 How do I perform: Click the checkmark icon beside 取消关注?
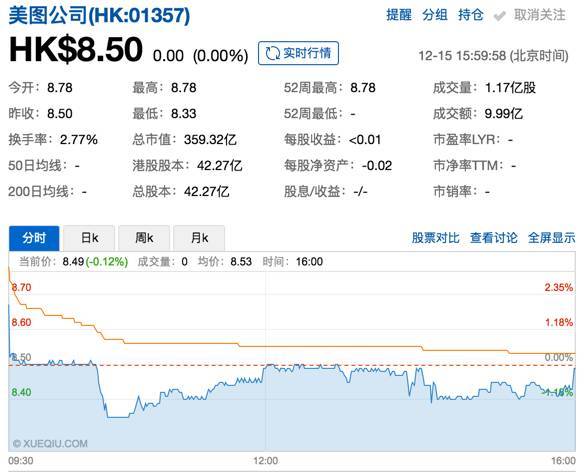[x=500, y=16]
